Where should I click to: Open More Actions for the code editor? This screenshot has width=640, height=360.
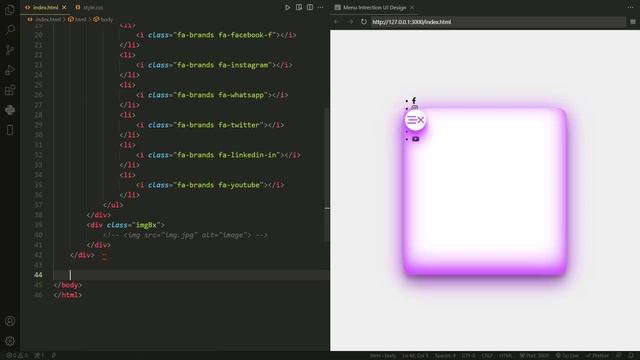[321, 7]
